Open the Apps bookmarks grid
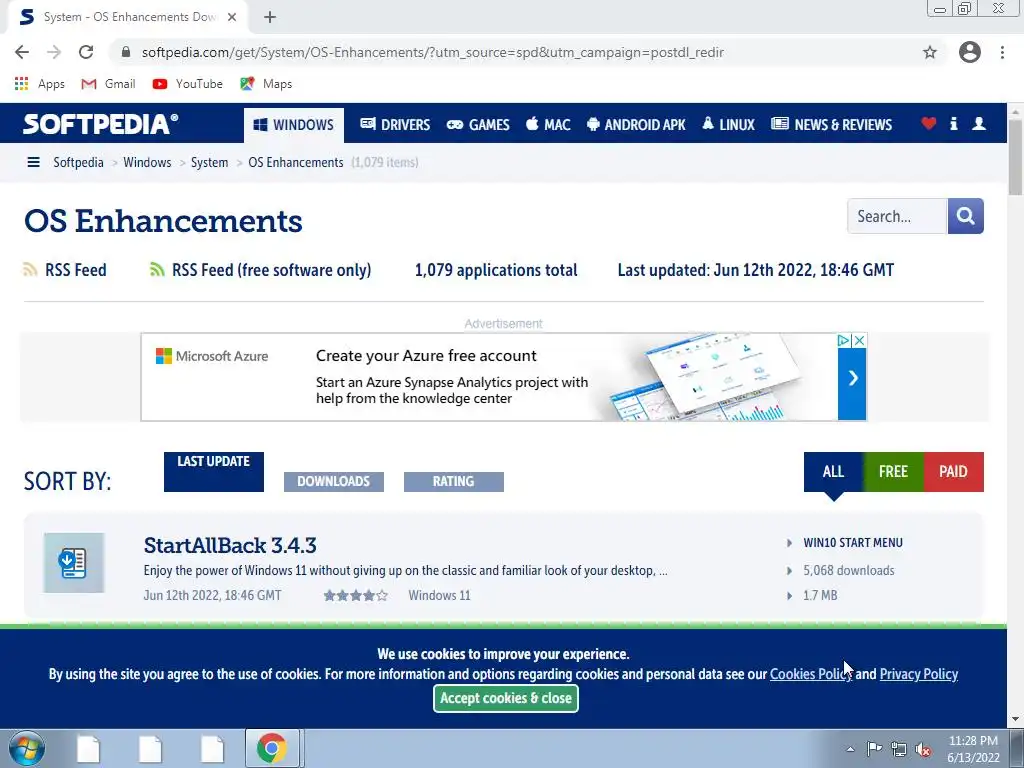The image size is (1024, 768). [x=40, y=84]
